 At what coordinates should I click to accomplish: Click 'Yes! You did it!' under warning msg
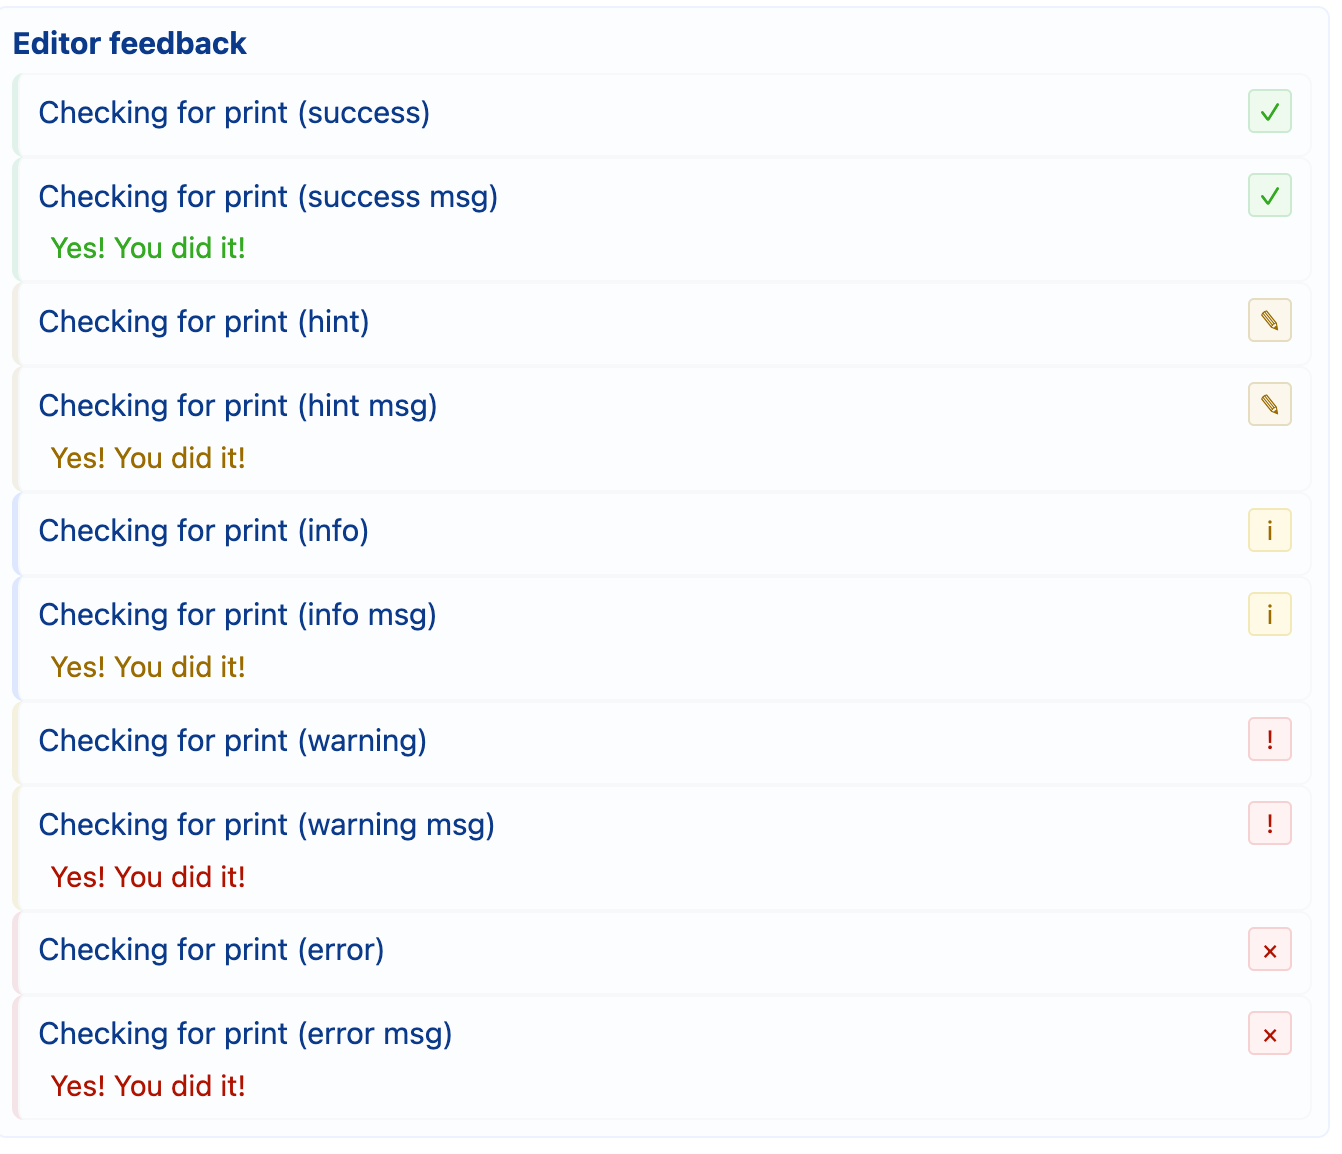tap(148, 877)
